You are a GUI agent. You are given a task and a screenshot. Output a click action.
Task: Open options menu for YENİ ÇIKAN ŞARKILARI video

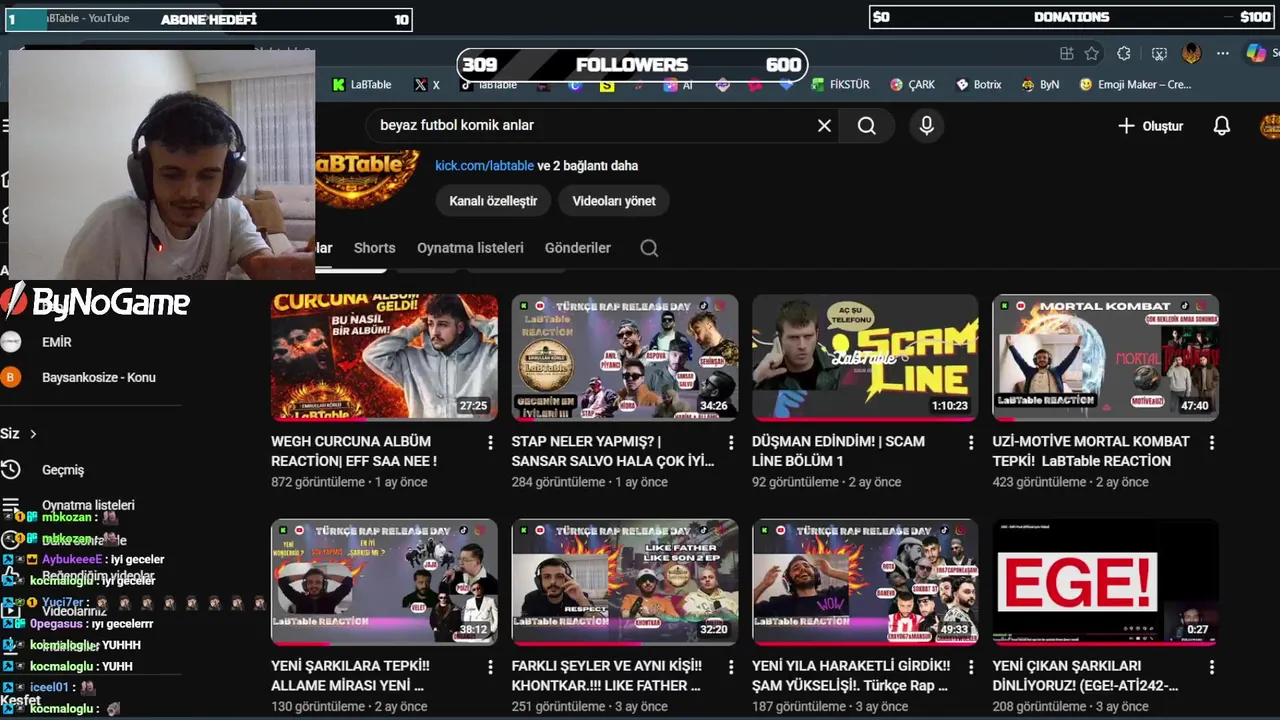1212,666
